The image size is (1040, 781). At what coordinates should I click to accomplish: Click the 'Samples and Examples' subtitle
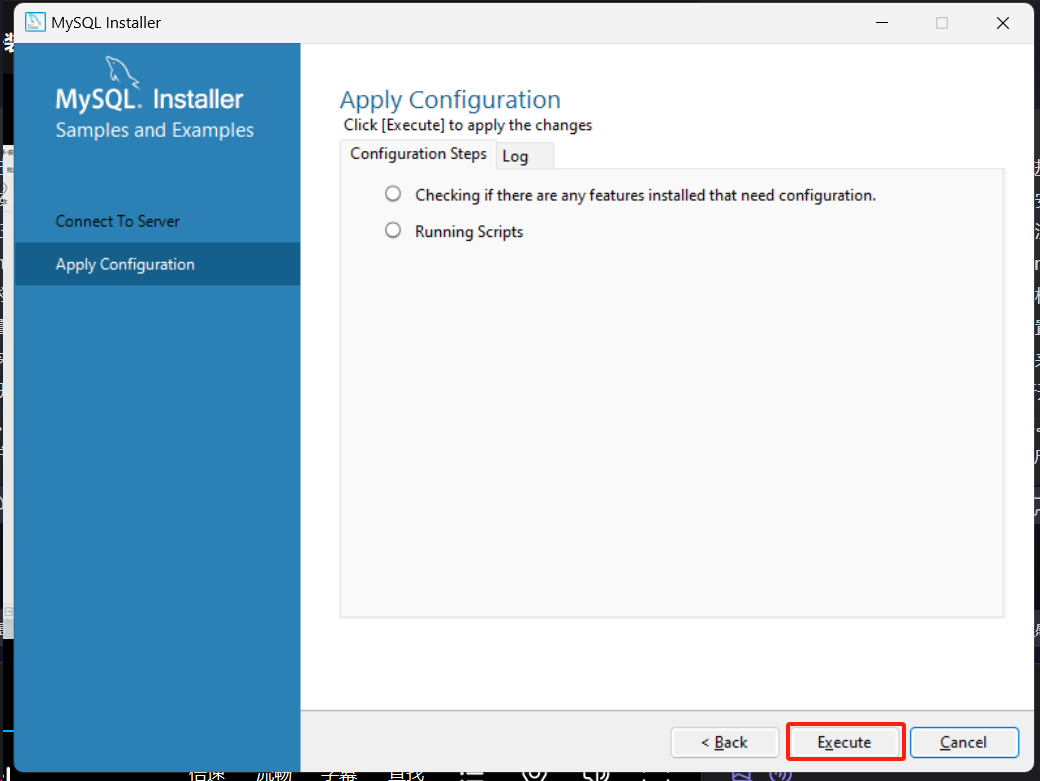pos(155,130)
